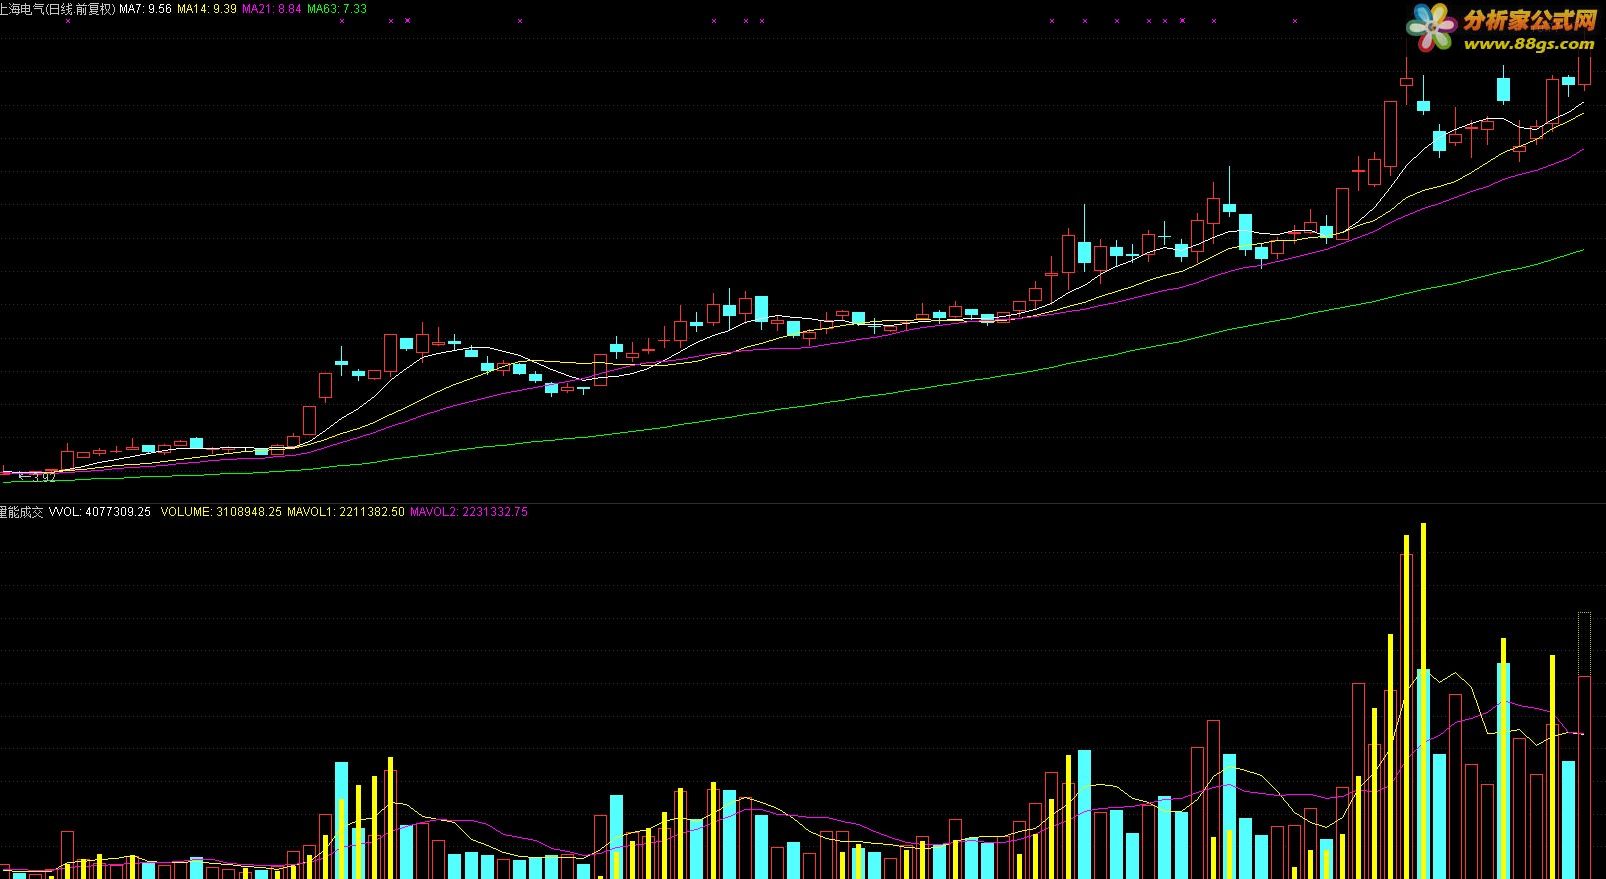Image resolution: width=1606 pixels, height=879 pixels.
Task: Click the MAVOL2: 2231332.75 value
Action: click(469, 512)
